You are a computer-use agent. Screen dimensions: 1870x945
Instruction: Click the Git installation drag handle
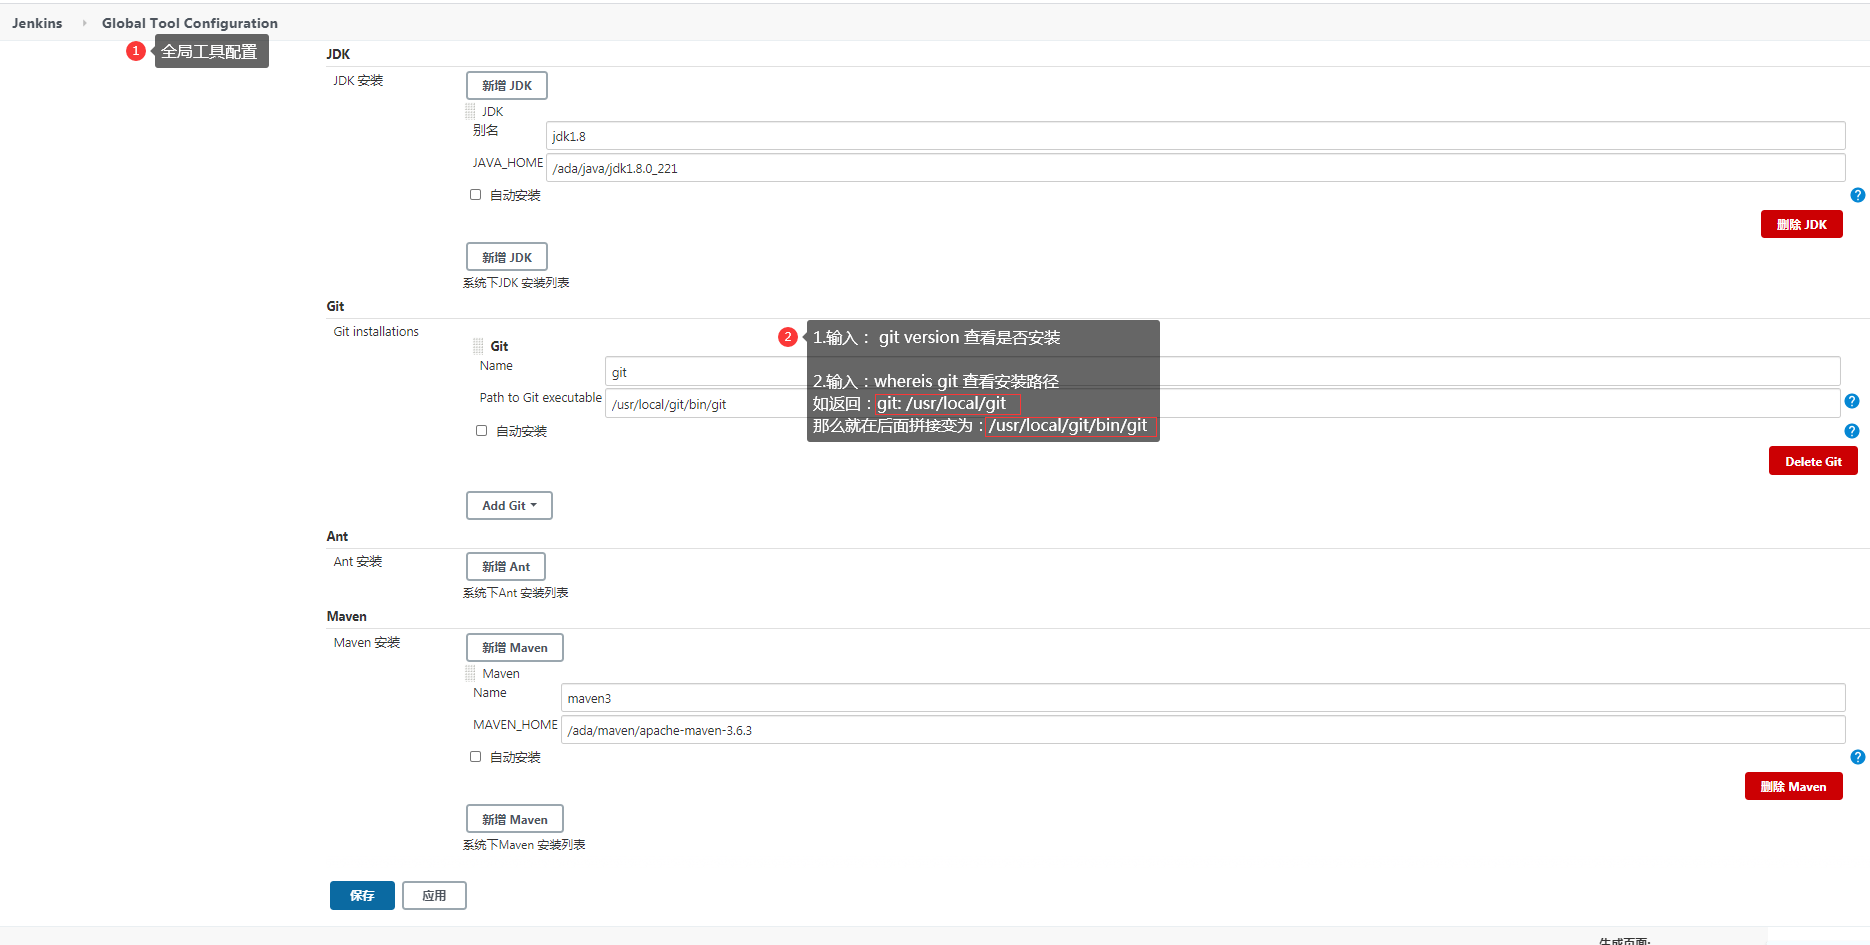pos(478,346)
